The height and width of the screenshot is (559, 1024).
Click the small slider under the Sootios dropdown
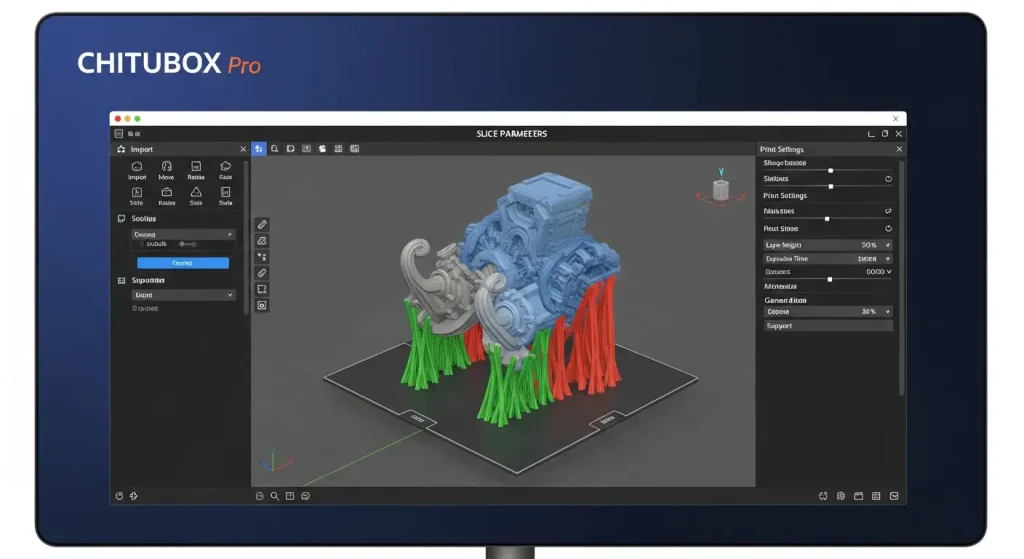[187, 244]
